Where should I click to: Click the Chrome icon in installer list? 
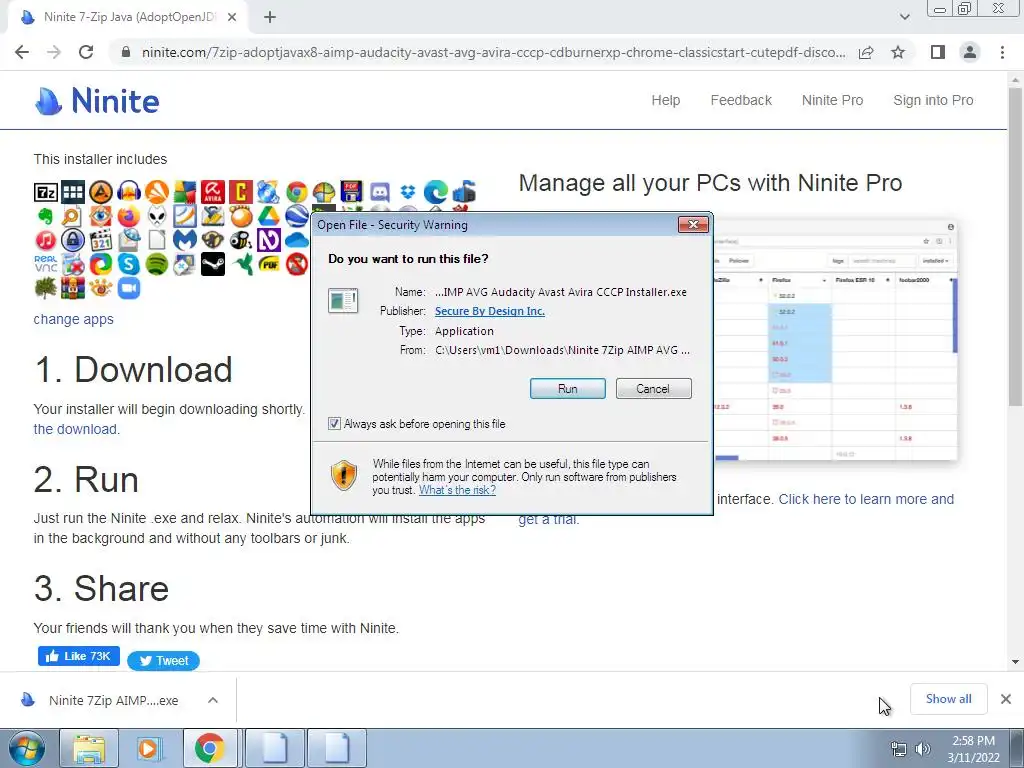[296, 192]
